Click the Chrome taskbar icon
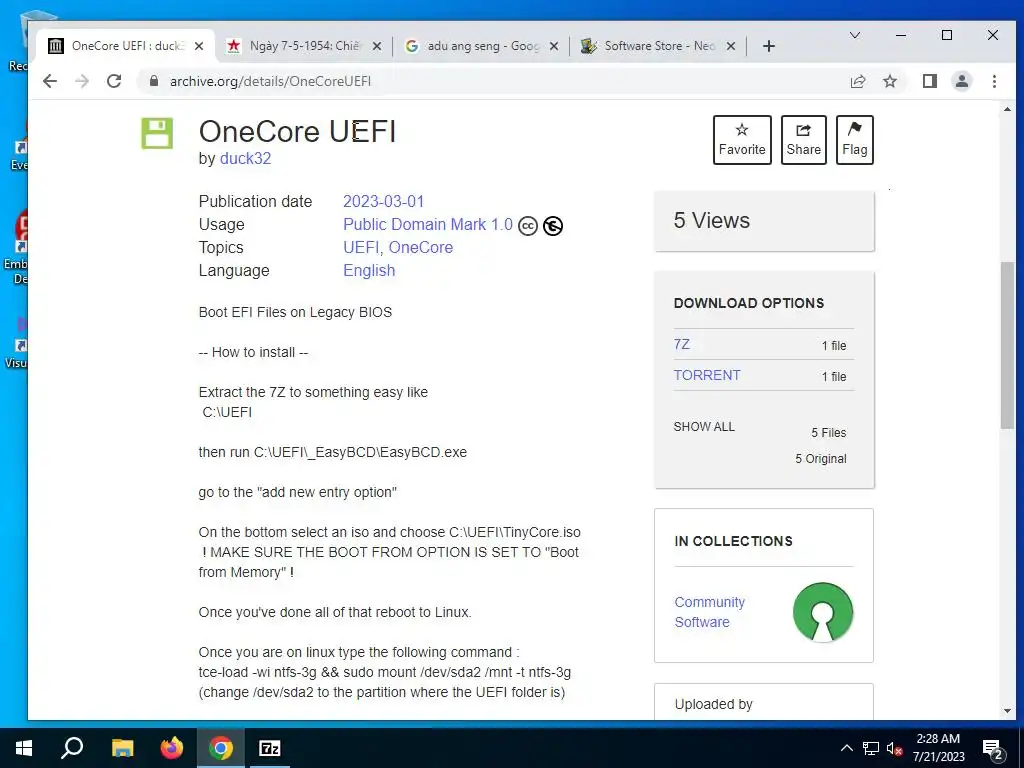 pyautogui.click(x=221, y=748)
